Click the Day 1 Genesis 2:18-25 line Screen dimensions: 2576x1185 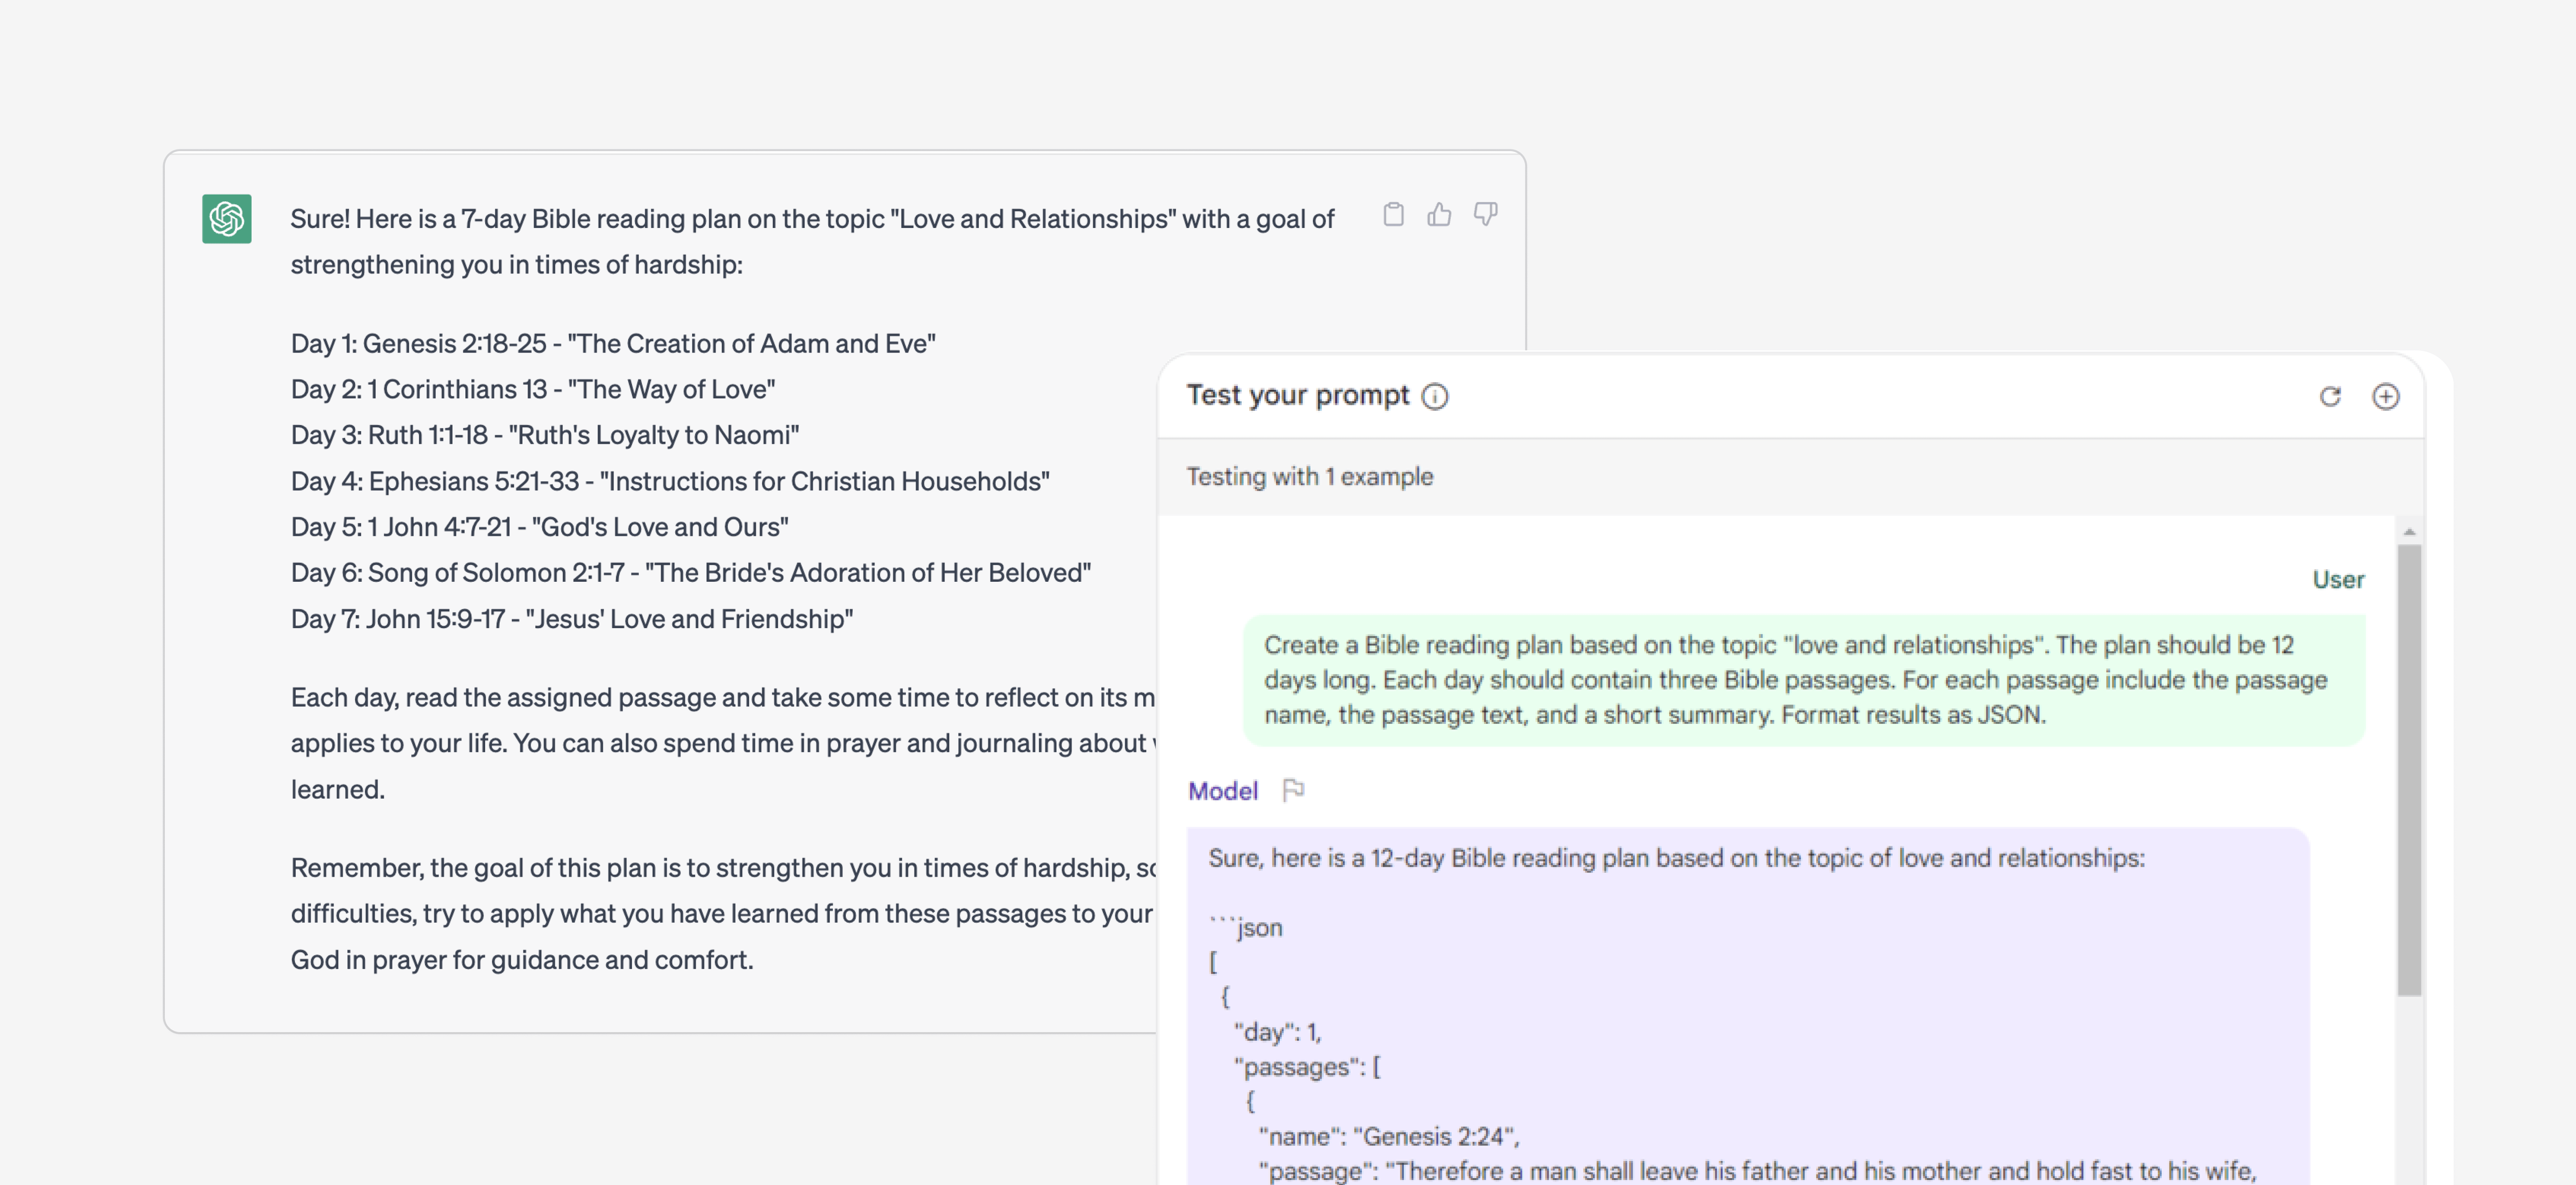tap(613, 343)
